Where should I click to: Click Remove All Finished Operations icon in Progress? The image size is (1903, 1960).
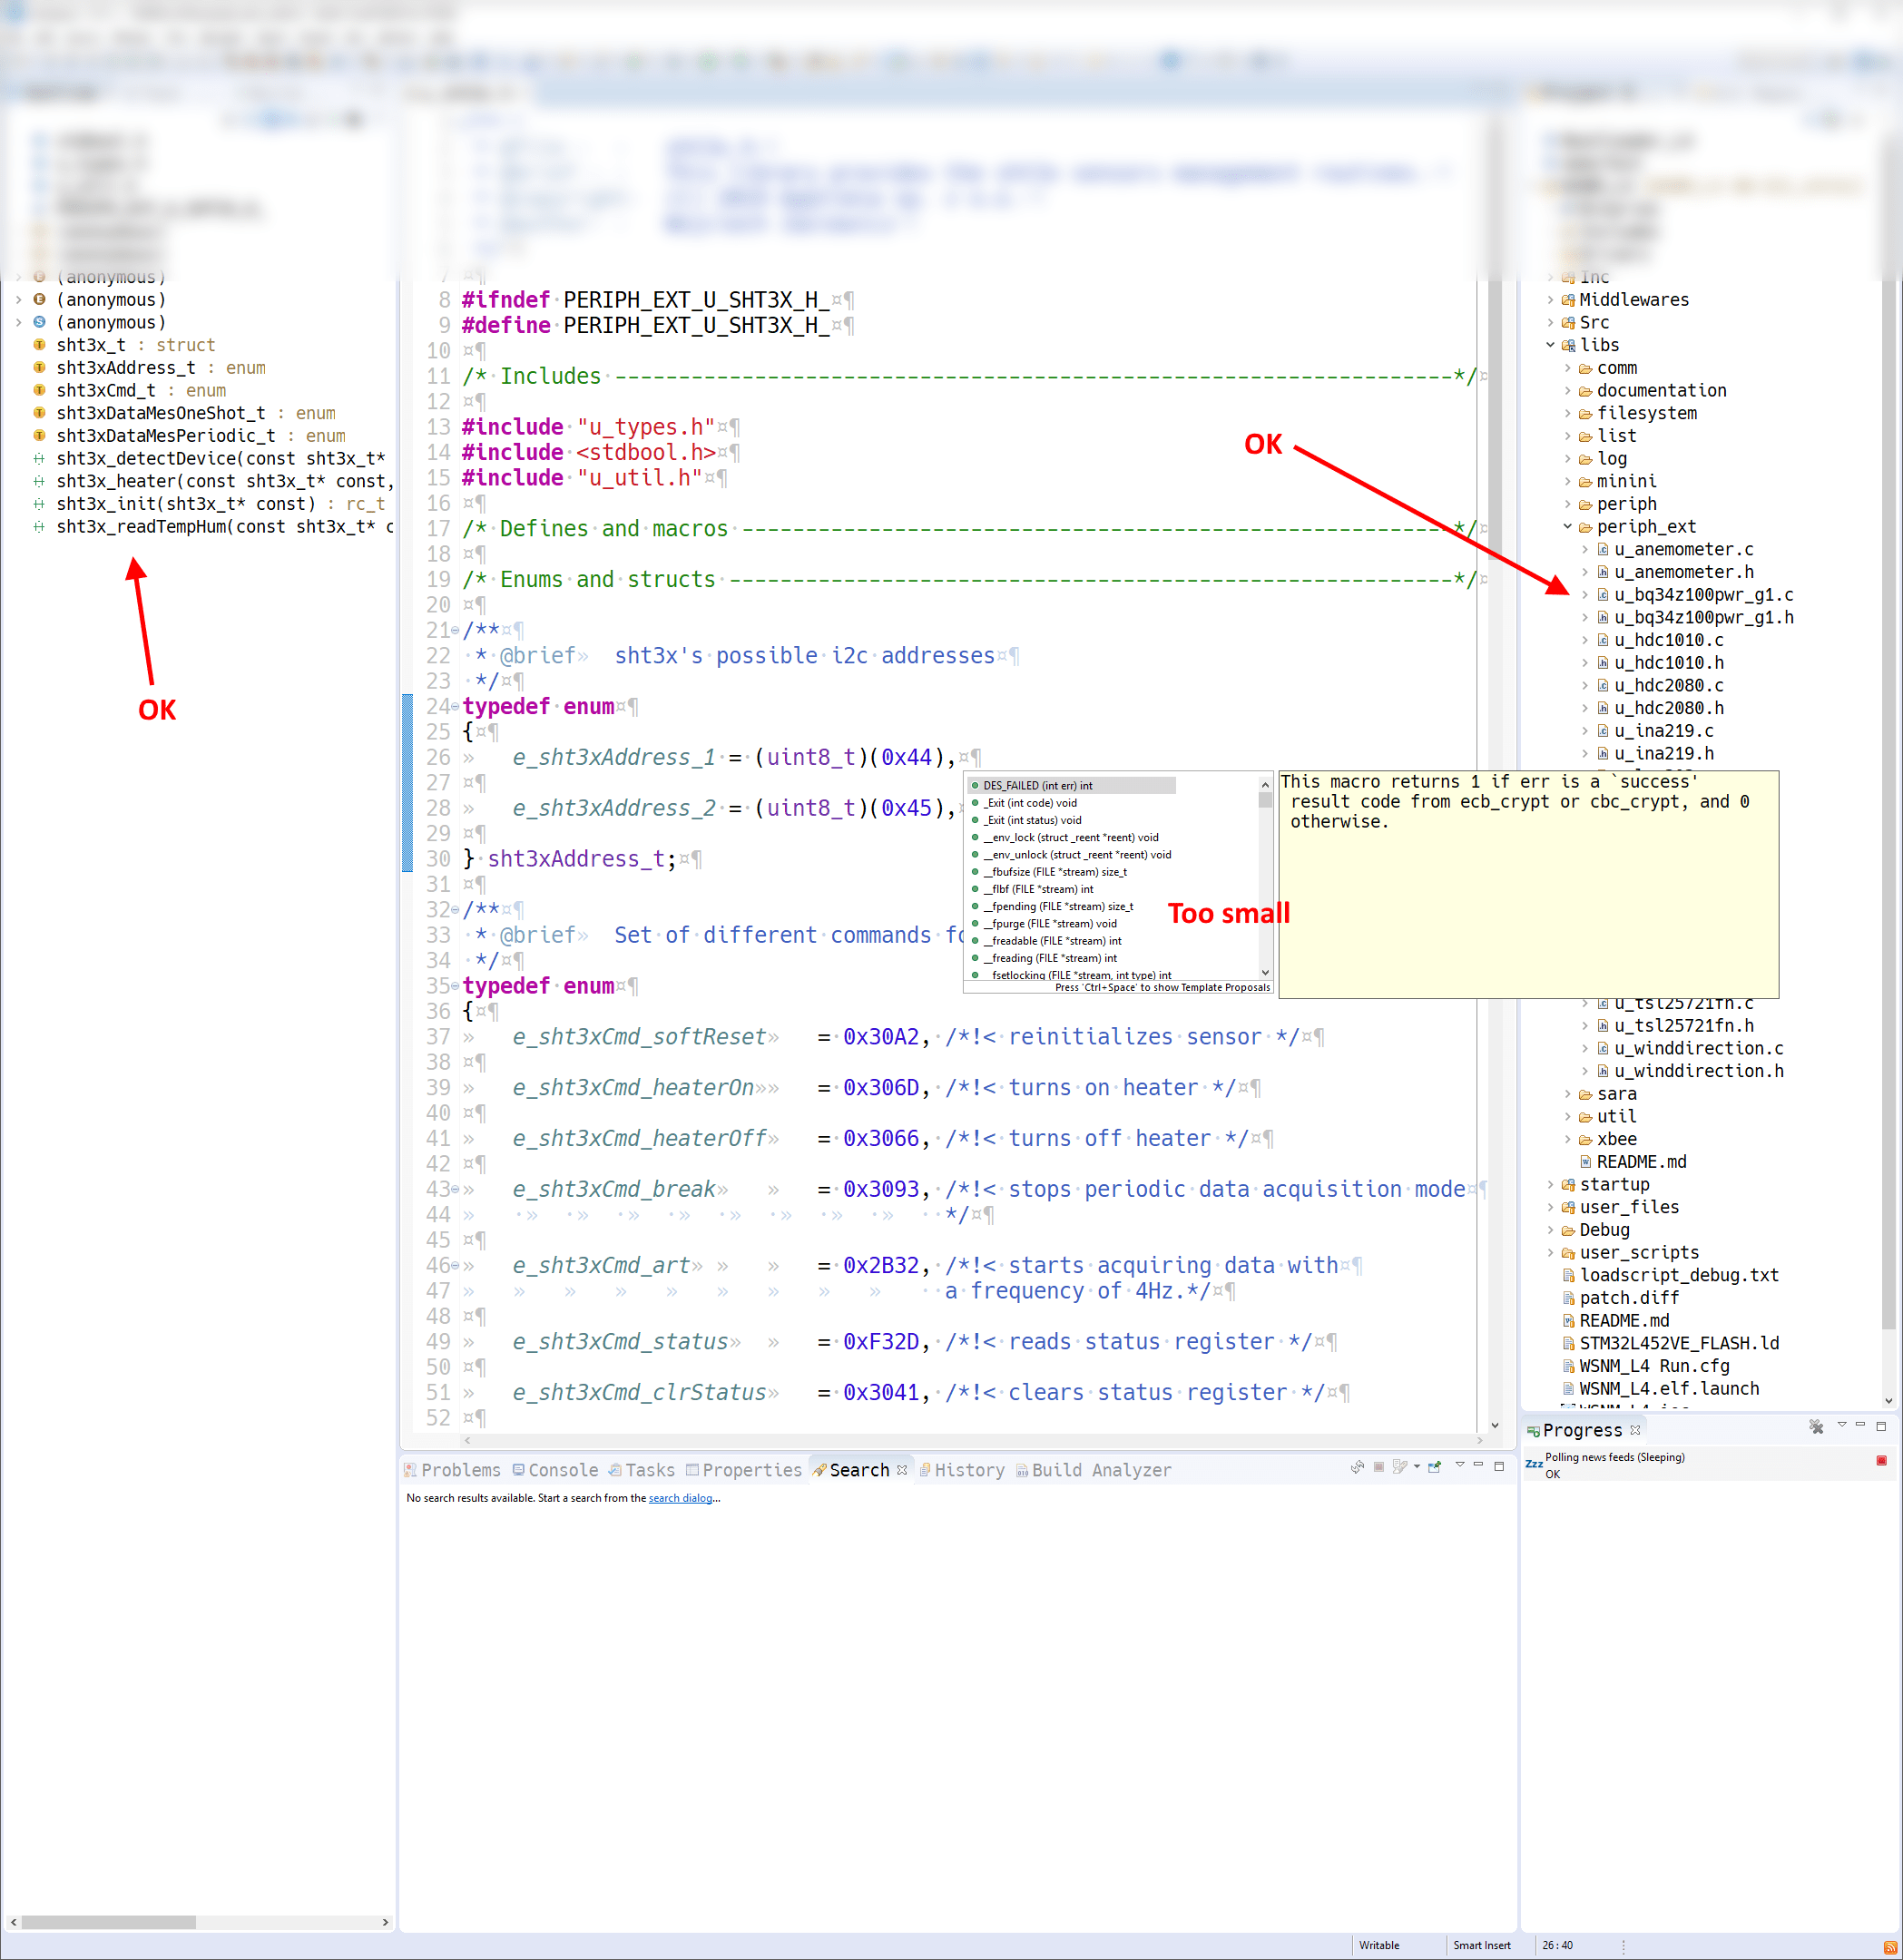pos(1816,1427)
